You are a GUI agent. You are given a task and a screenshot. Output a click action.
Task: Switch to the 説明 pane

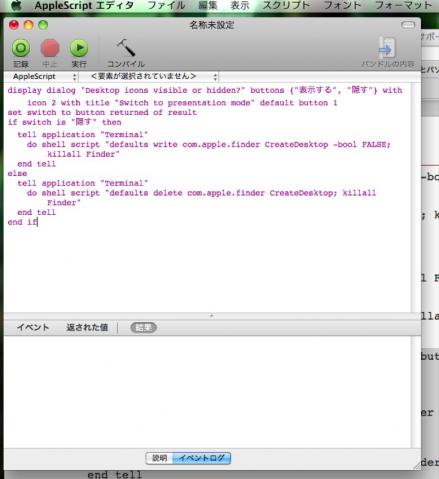point(159,458)
